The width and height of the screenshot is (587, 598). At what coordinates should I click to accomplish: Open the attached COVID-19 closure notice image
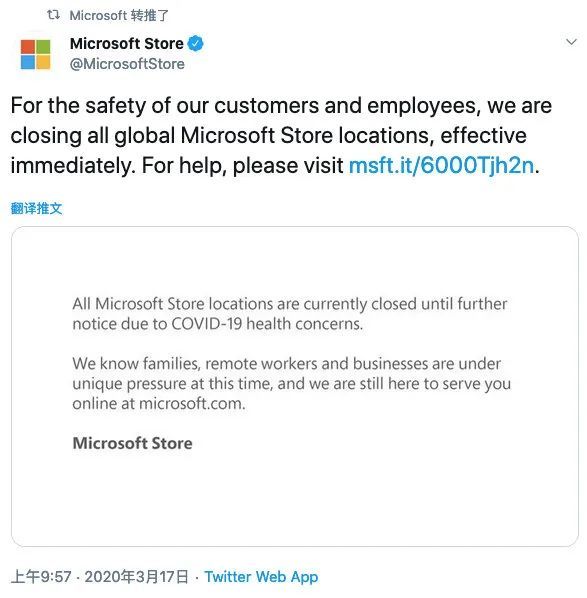[295, 386]
